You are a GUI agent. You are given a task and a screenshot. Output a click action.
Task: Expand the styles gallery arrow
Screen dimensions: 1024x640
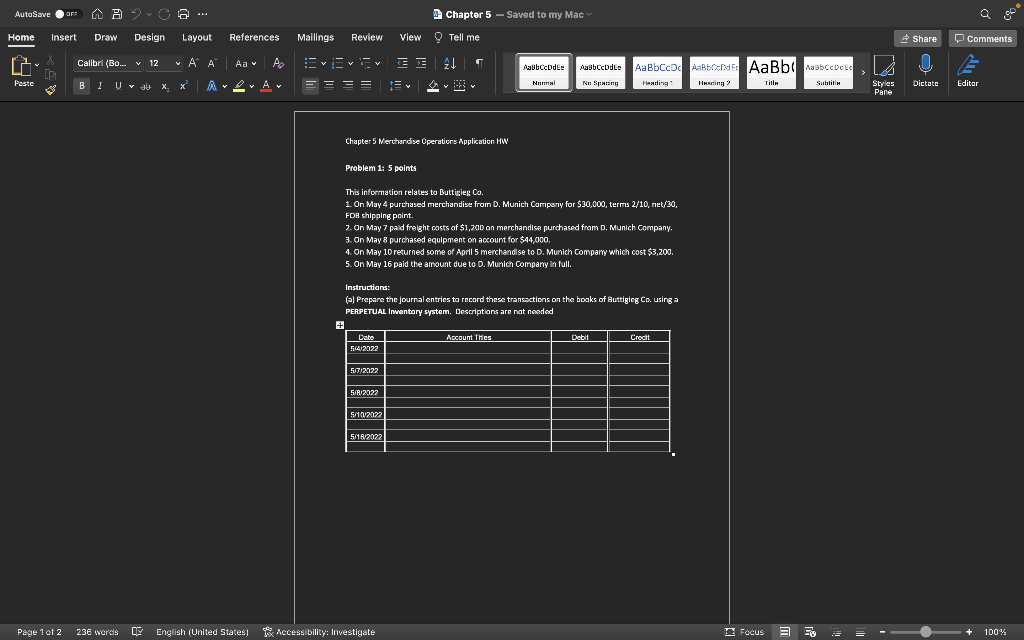coord(863,72)
